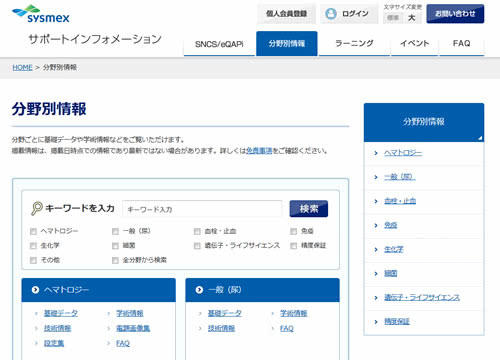Click the magnifying glass keyword icon
This screenshot has height=360, width=500.
click(37, 208)
